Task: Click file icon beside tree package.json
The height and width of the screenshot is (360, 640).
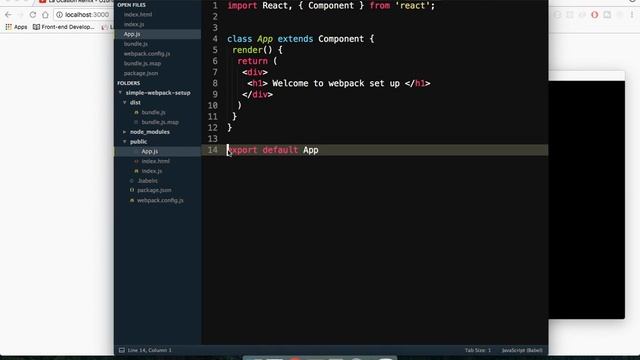Action: 132,190
